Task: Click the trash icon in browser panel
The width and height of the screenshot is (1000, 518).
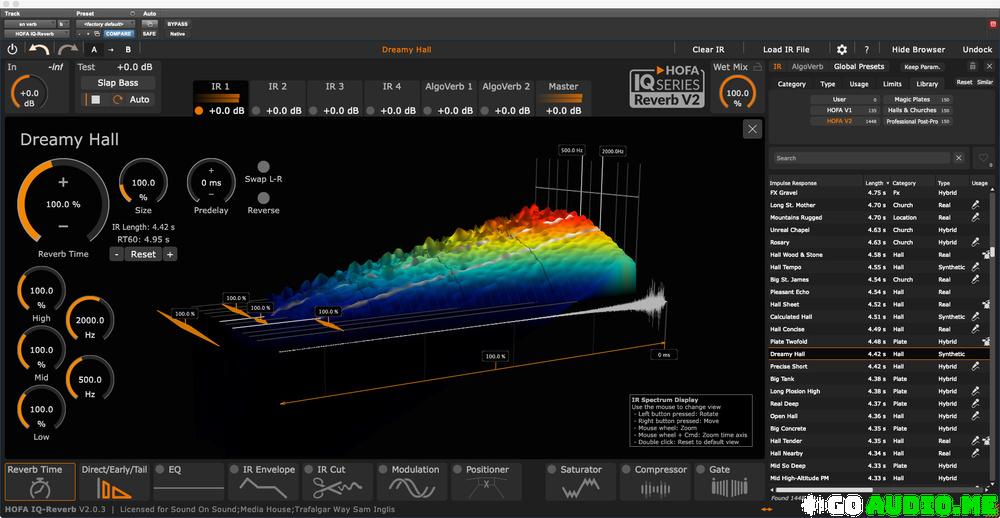Action: pos(972,66)
